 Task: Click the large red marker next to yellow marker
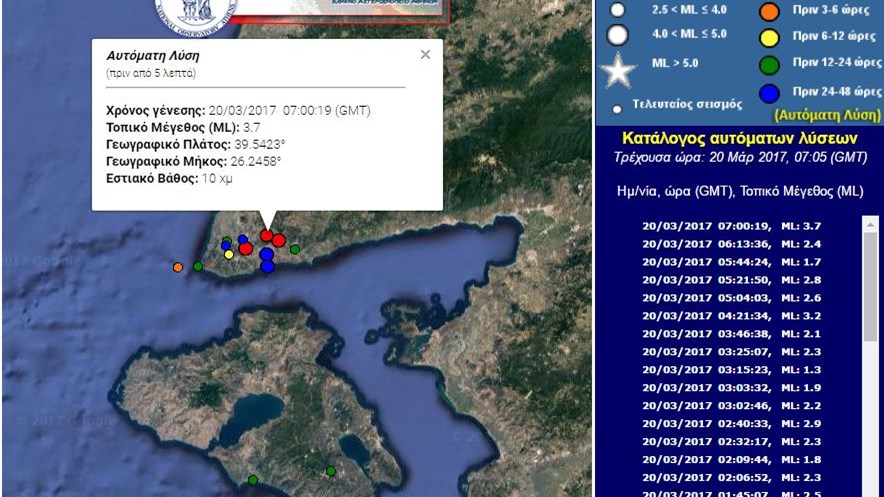tap(245, 248)
